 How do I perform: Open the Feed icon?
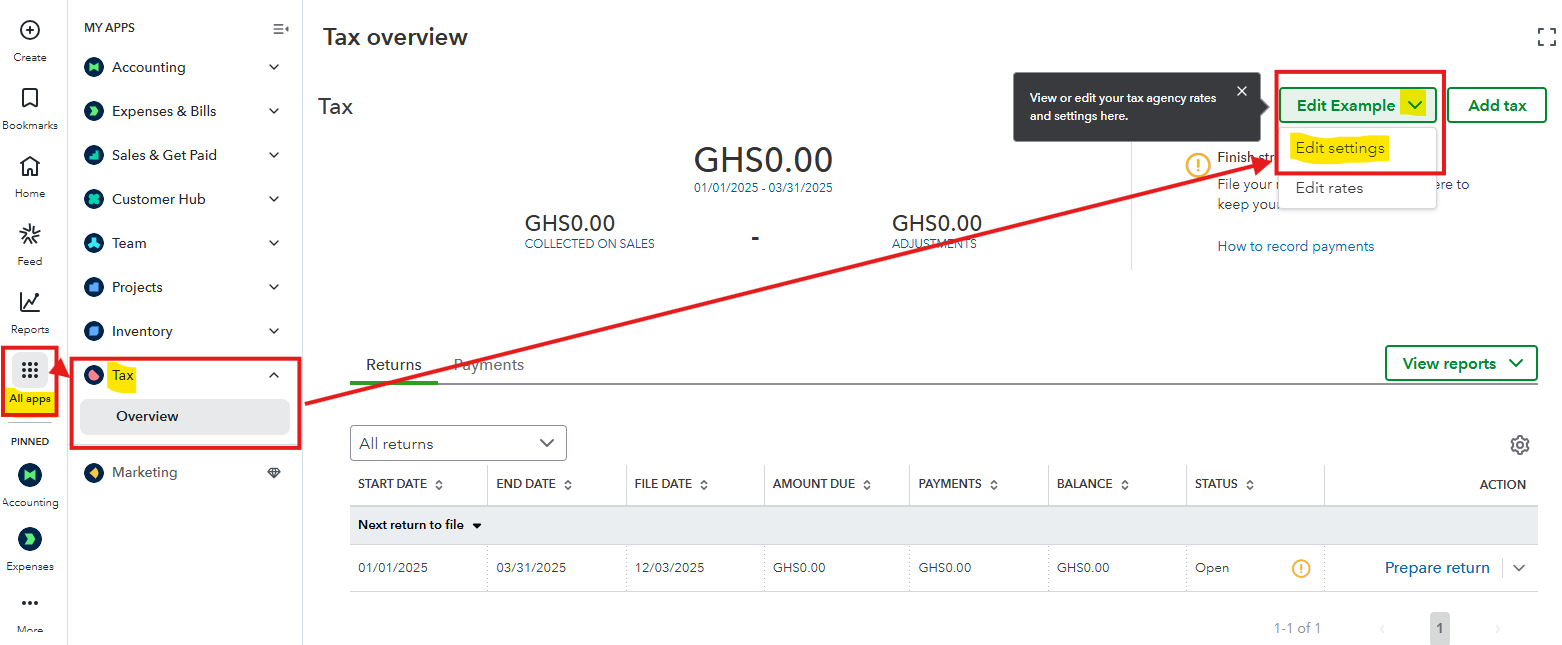coord(30,235)
